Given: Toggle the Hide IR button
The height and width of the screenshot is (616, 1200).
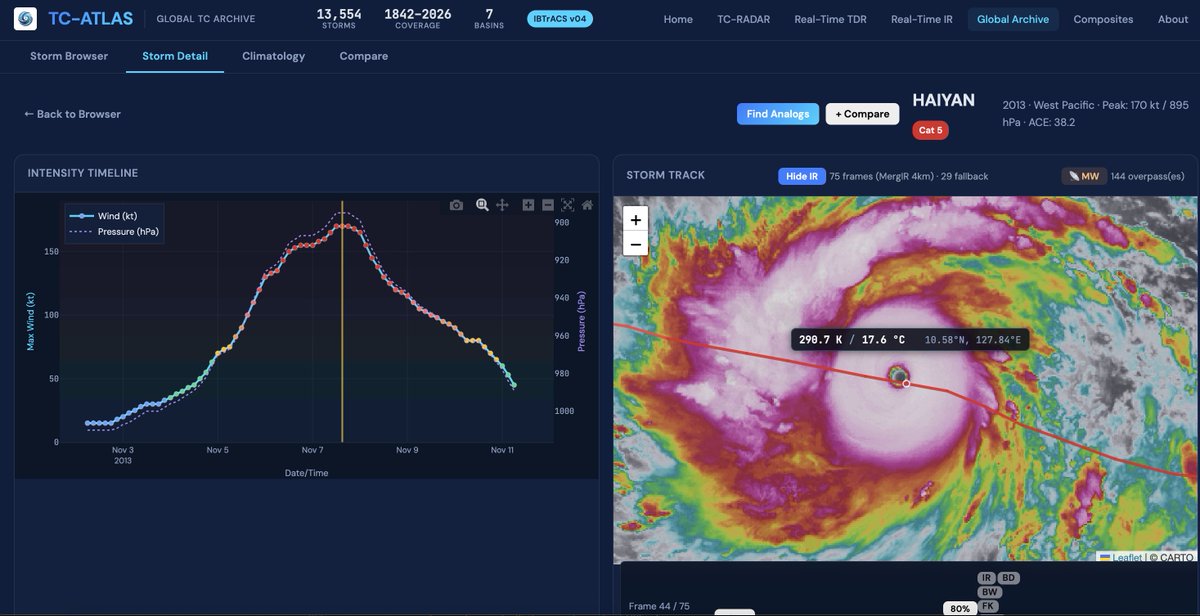Looking at the screenshot, I should 801,176.
